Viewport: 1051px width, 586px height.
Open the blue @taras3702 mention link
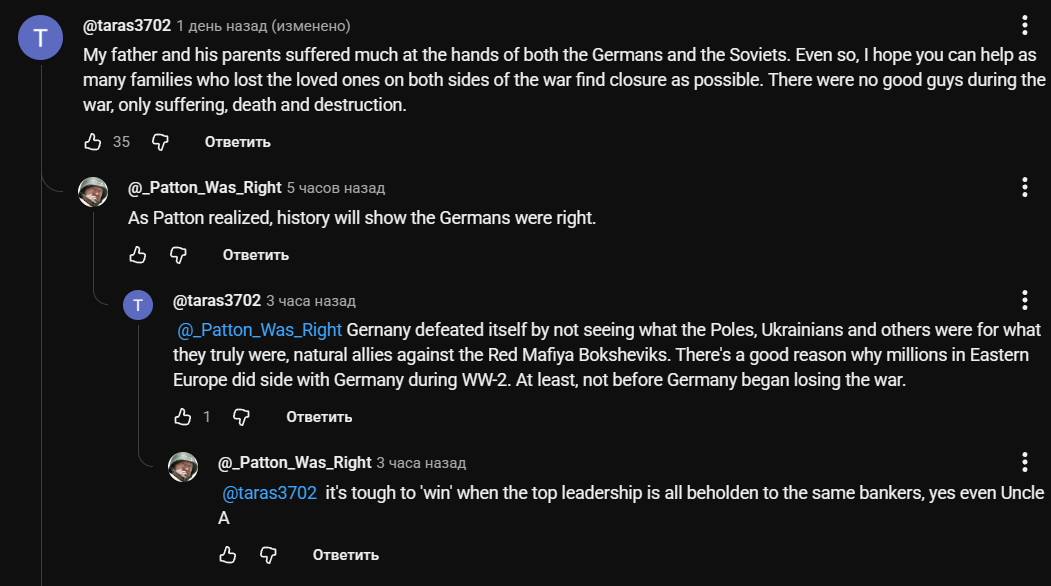point(268,493)
